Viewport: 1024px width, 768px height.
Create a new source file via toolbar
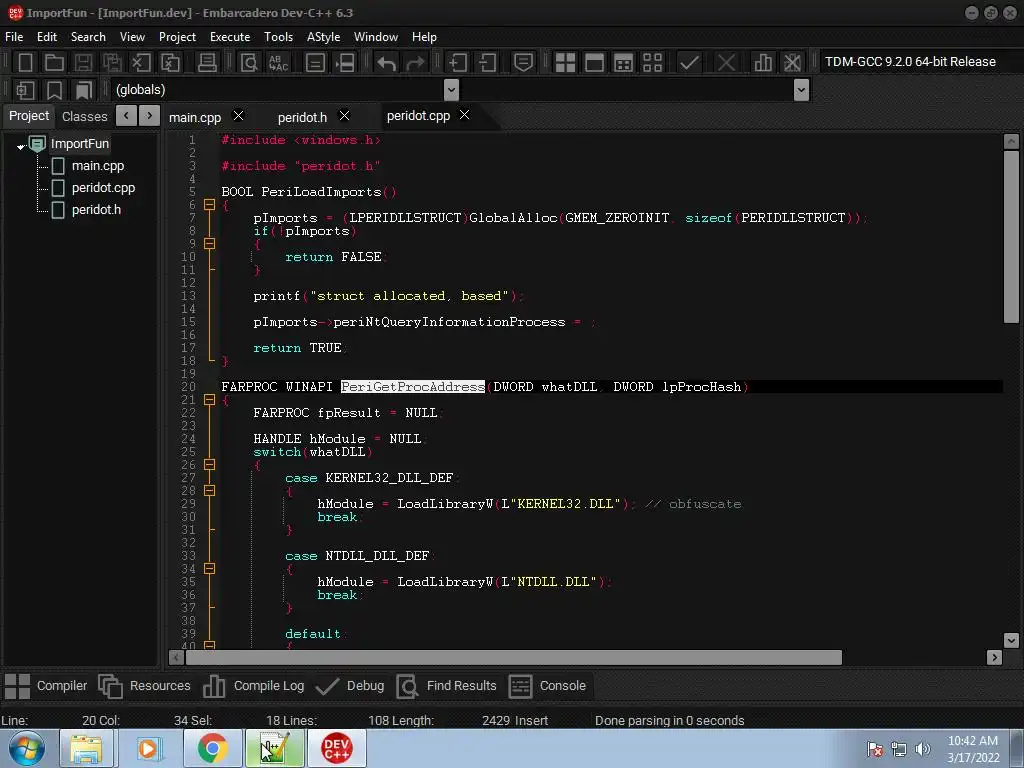25,63
